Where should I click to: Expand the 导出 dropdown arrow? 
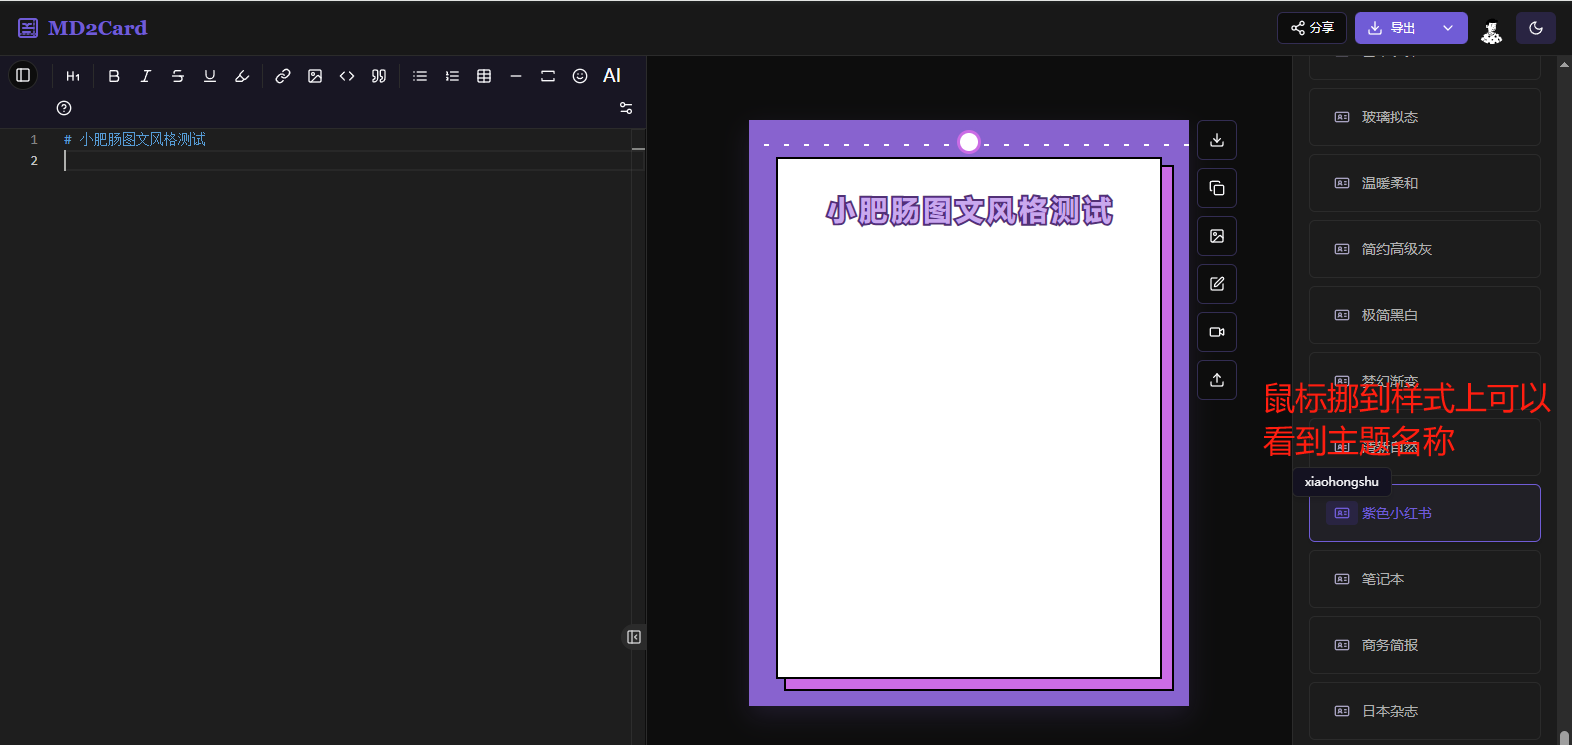click(1448, 28)
